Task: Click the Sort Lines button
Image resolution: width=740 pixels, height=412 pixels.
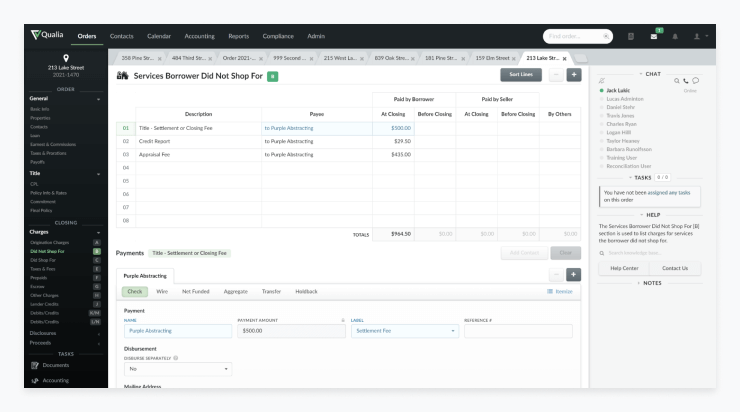Action: 521,75
